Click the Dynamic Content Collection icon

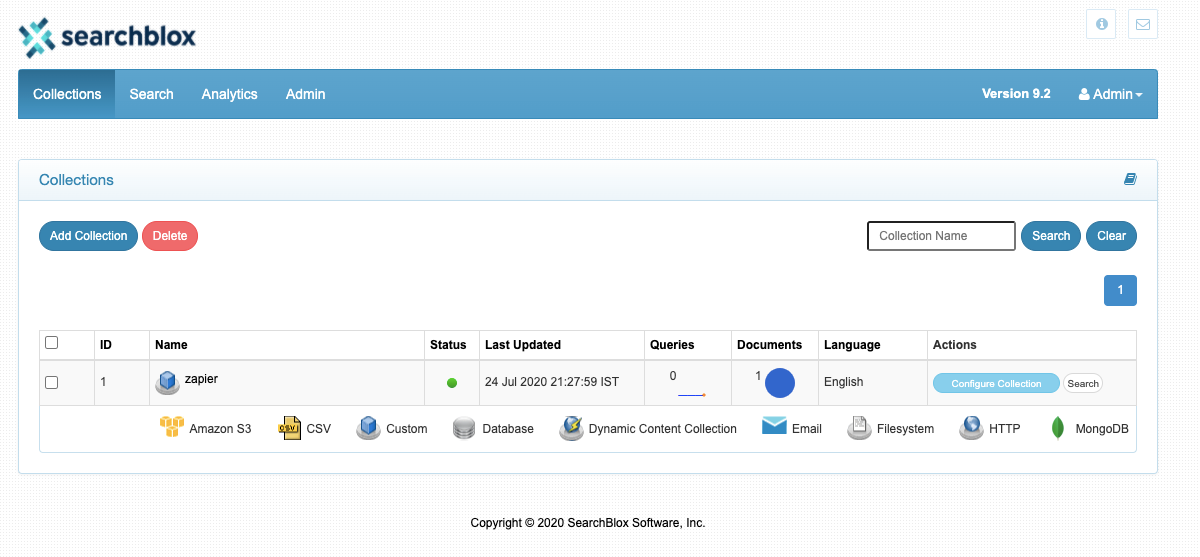[571, 428]
